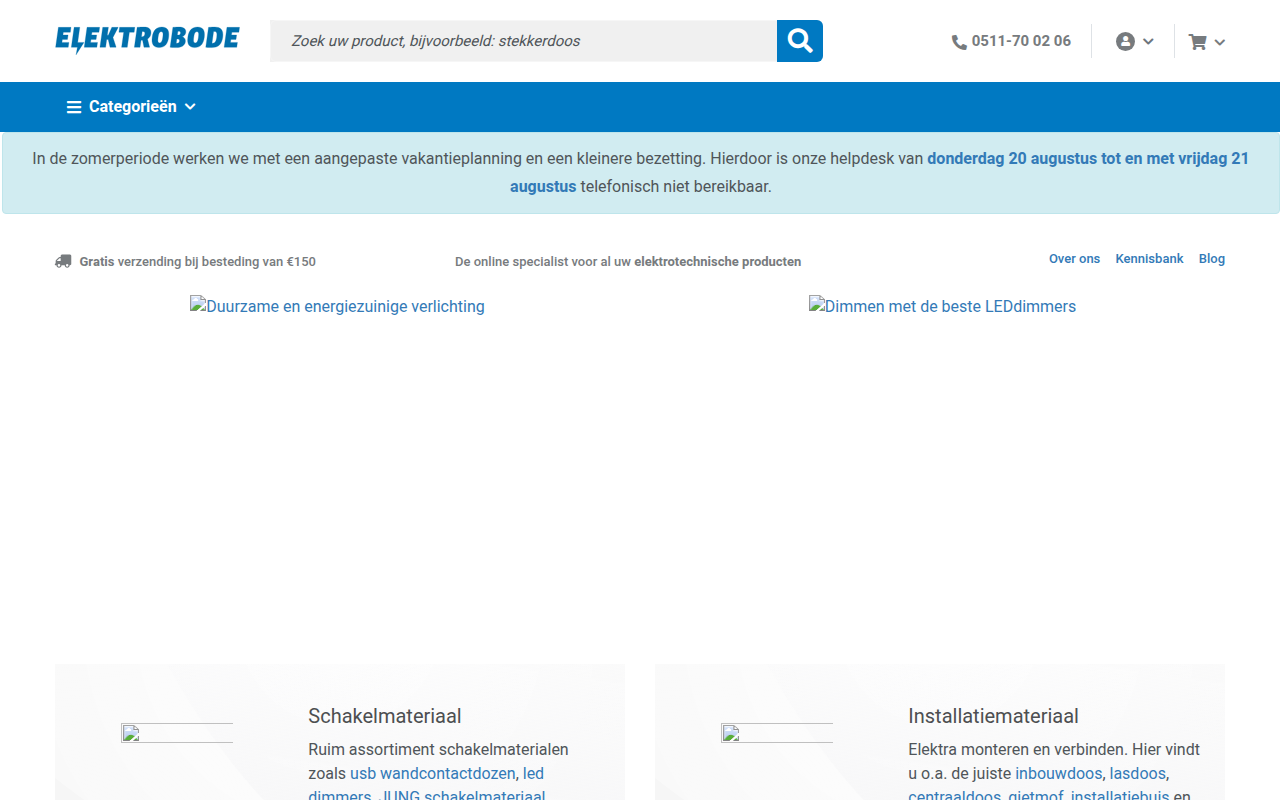Image resolution: width=1280 pixels, height=800 pixels.
Task: Click the Schakelmateriaal category image
Action: click(x=177, y=733)
